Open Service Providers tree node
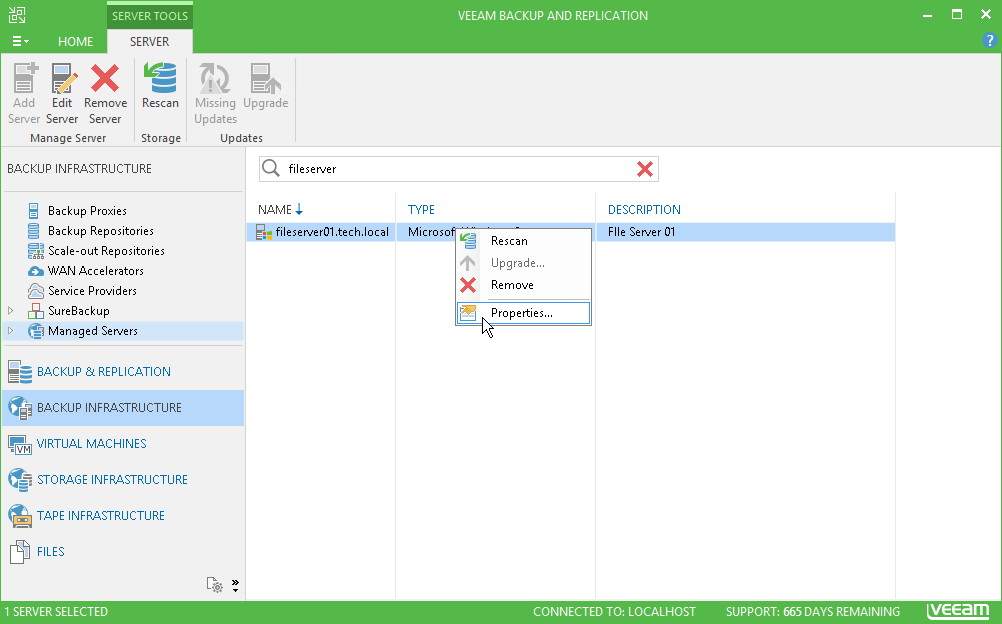This screenshot has height=624, width=1002. pyautogui.click(x=92, y=291)
